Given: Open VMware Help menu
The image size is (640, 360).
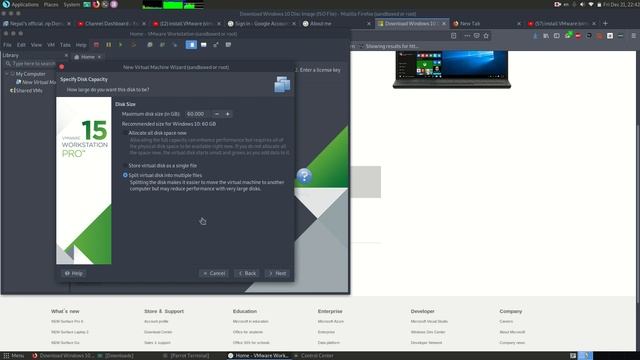Looking at the screenshot, I should (x=81, y=45).
